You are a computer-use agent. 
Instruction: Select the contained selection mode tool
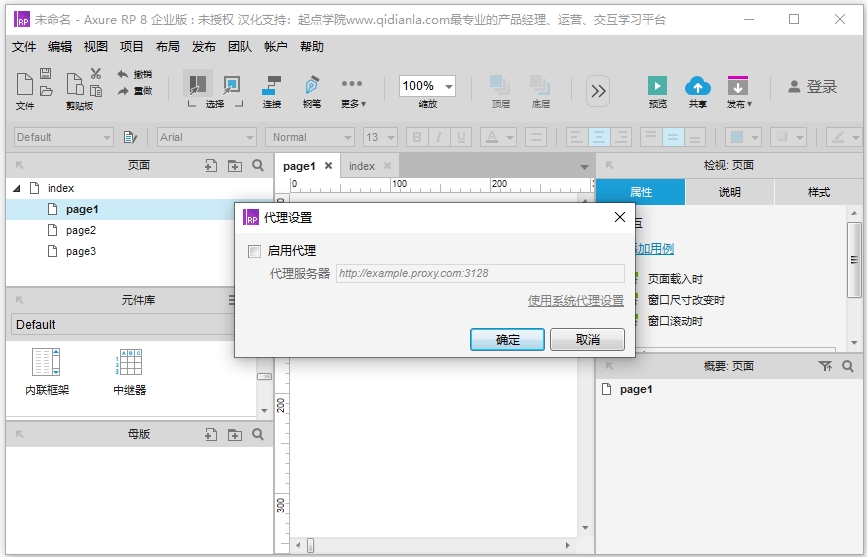[231, 85]
